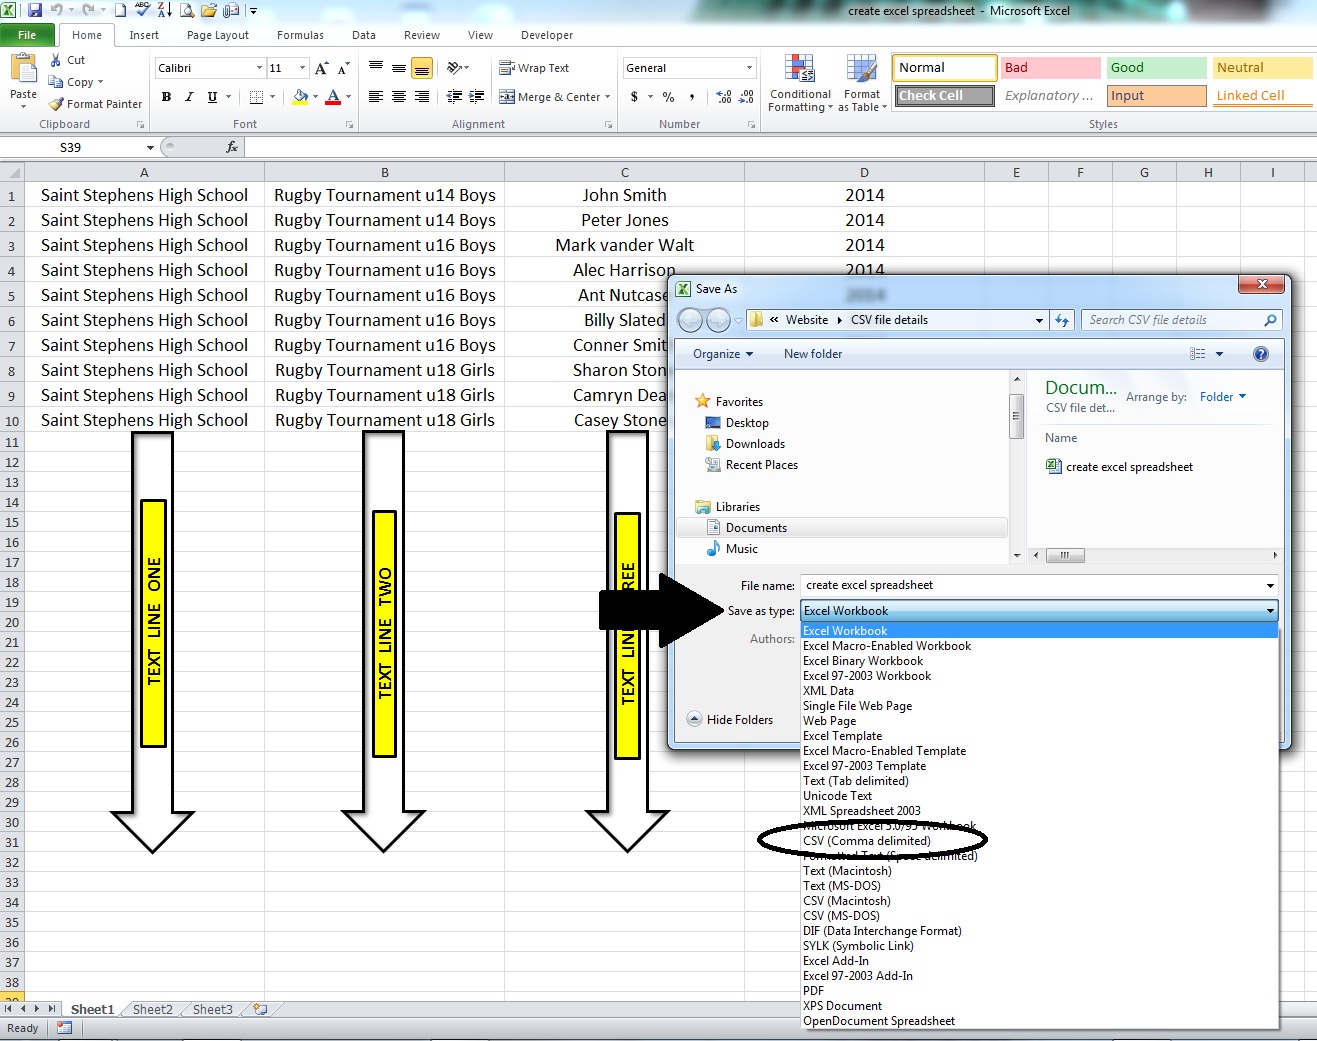Click New folder button
1317x1041 pixels.
click(x=812, y=354)
